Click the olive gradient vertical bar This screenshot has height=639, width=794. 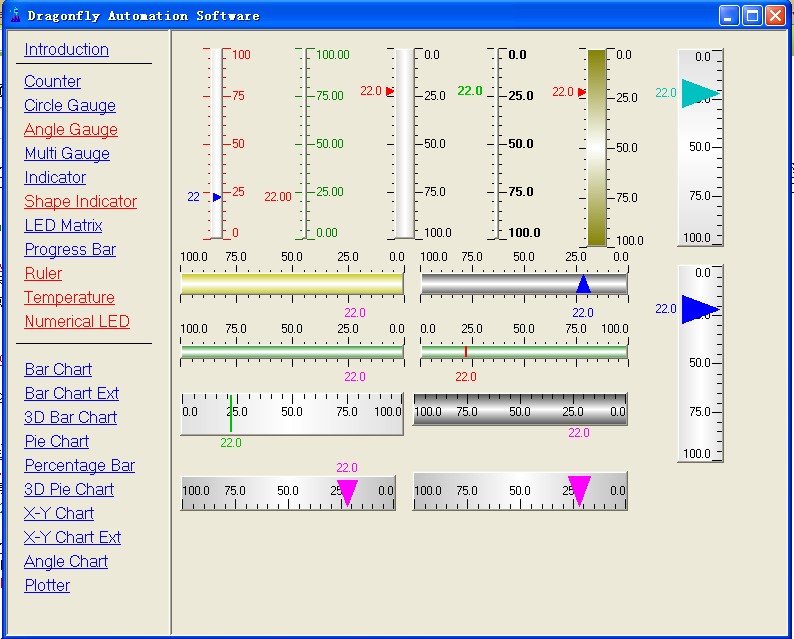(597, 147)
